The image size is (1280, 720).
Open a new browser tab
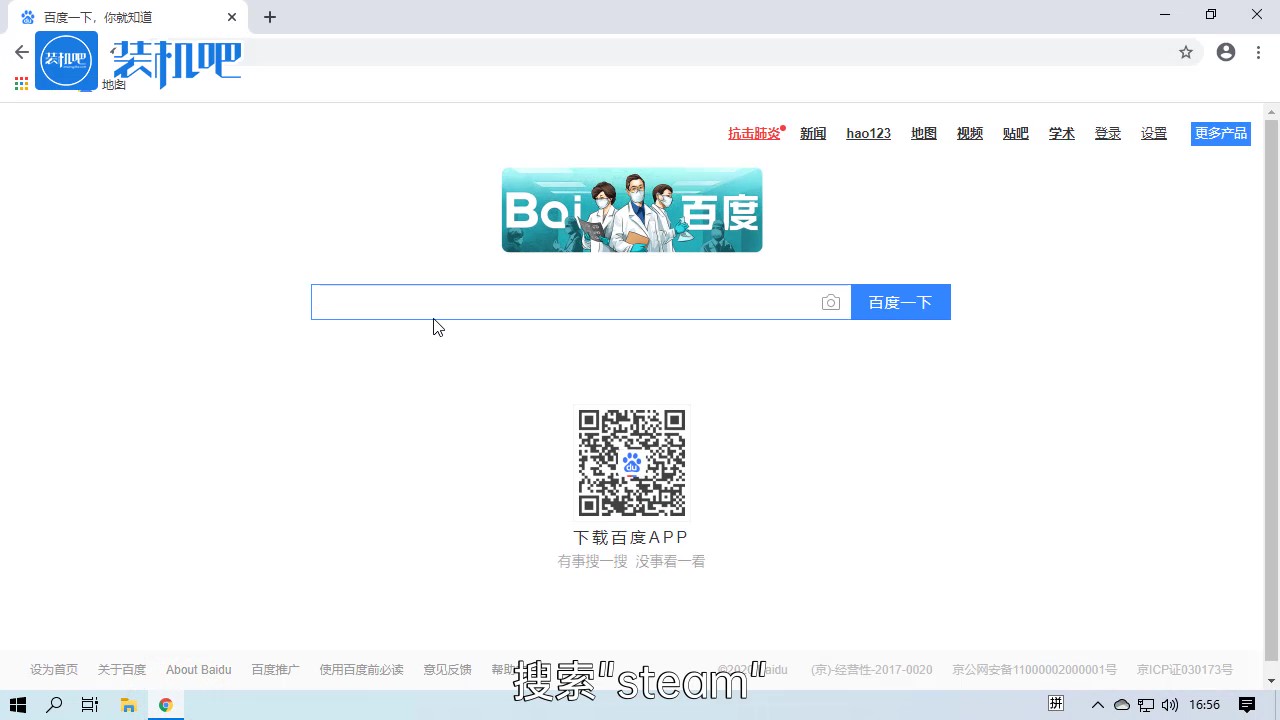tap(270, 17)
